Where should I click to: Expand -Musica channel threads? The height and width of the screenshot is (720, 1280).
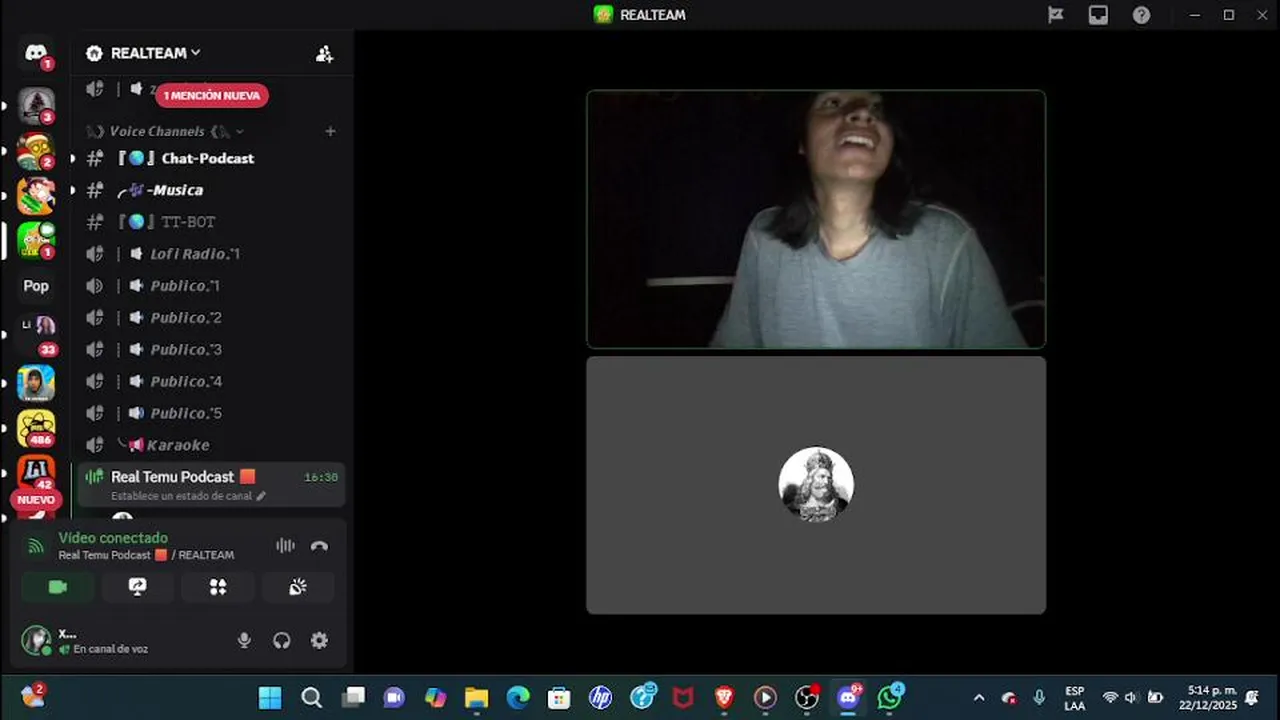pyautogui.click(x=72, y=190)
